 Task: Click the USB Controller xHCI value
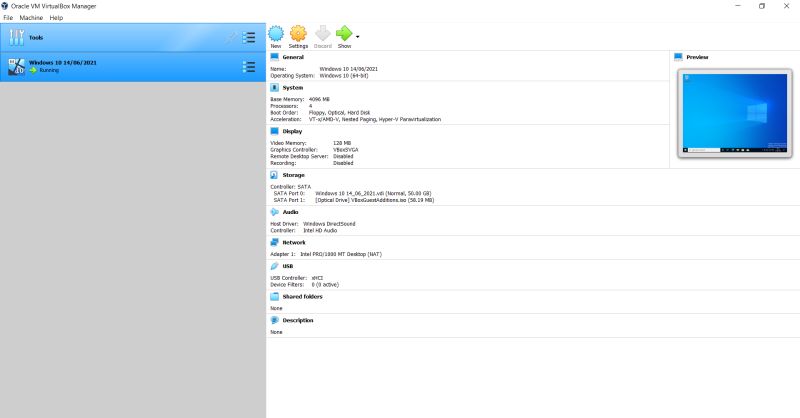317,278
